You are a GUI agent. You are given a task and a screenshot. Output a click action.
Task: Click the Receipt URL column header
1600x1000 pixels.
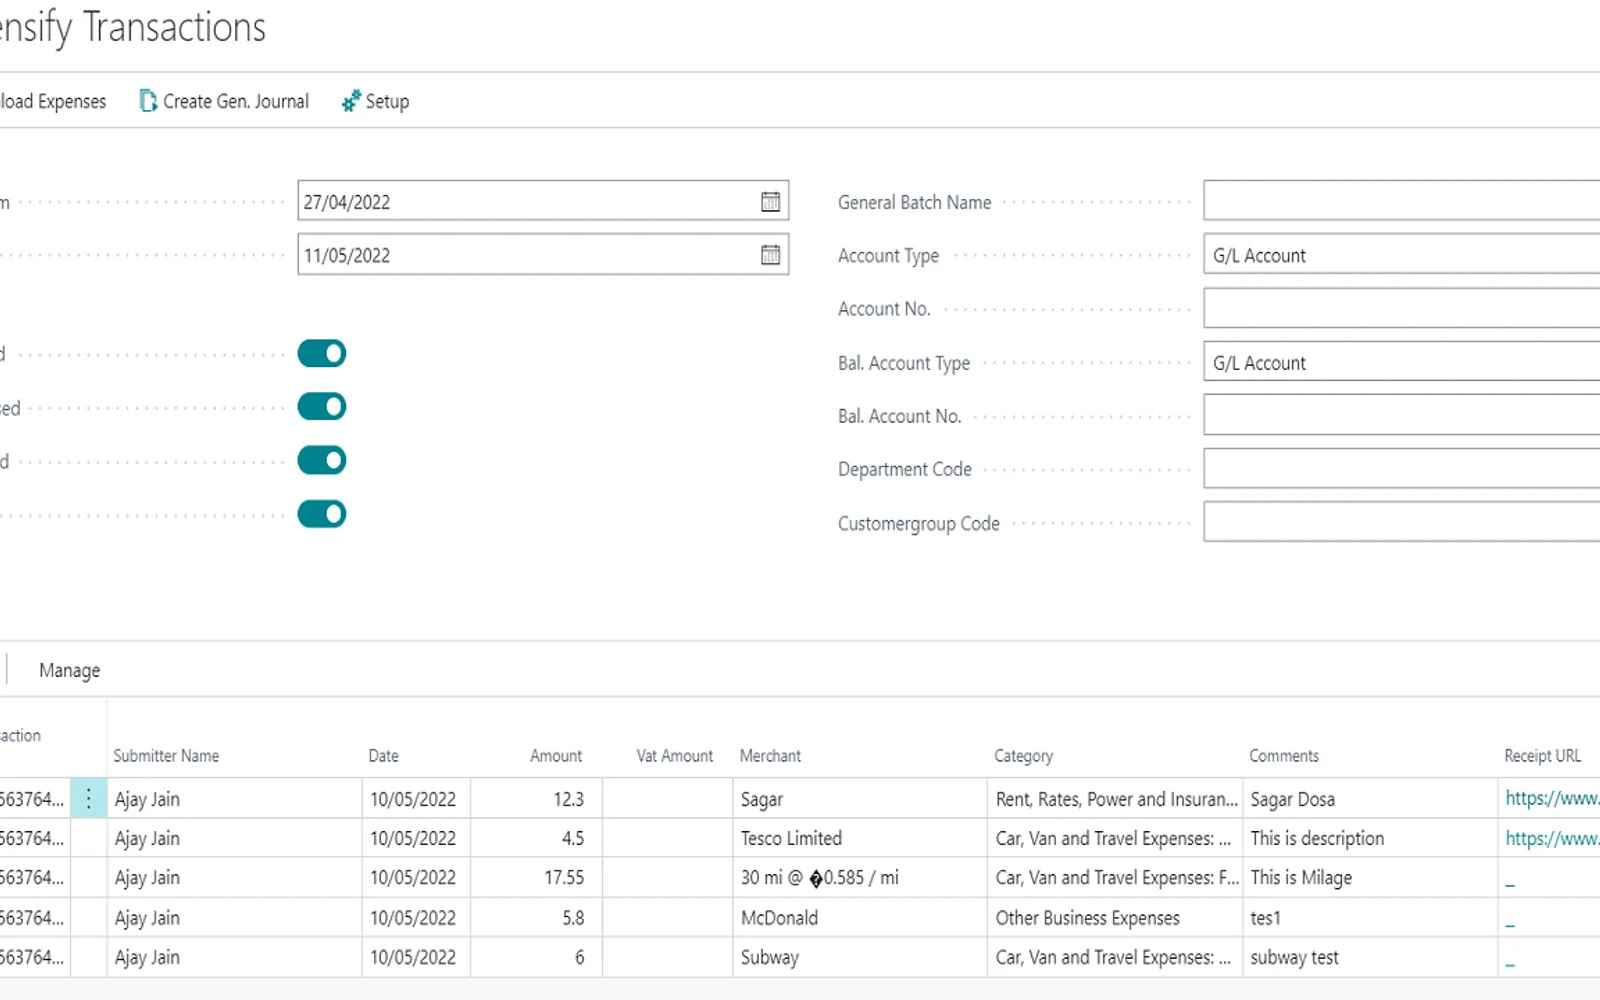click(1543, 756)
